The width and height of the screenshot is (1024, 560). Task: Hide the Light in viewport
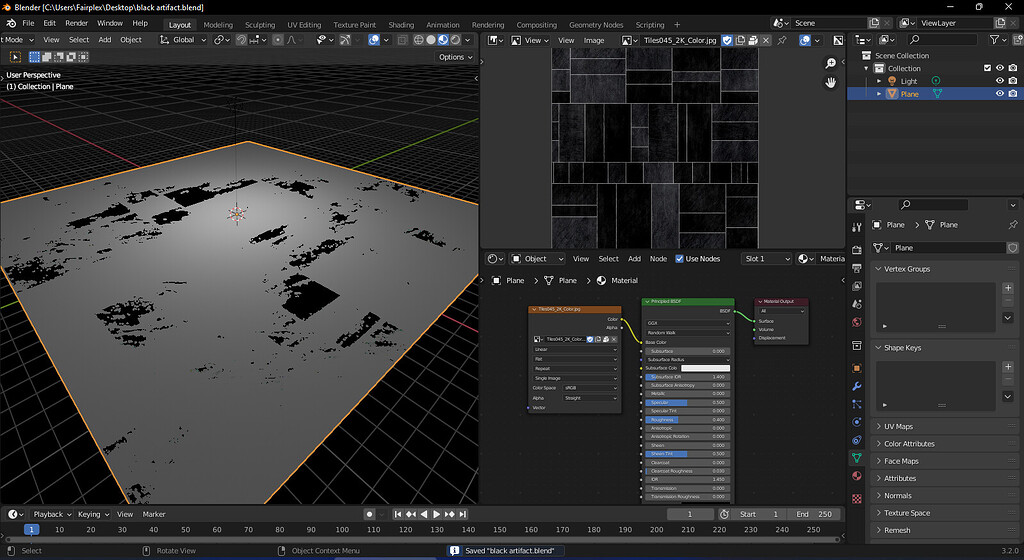[1000, 81]
